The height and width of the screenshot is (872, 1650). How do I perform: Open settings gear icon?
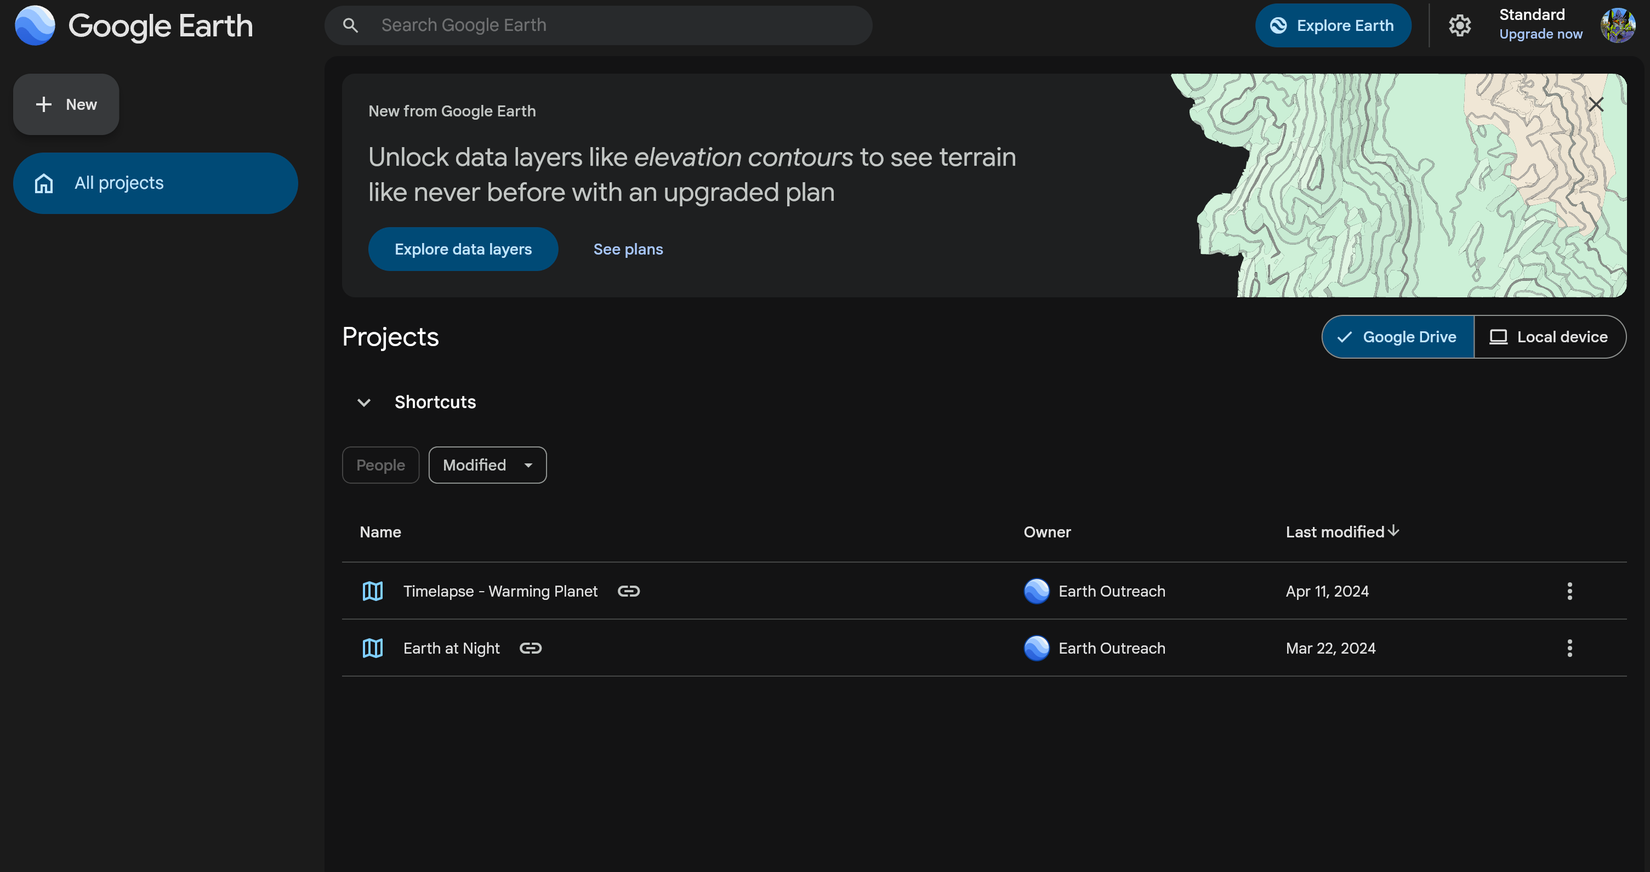[1460, 25]
